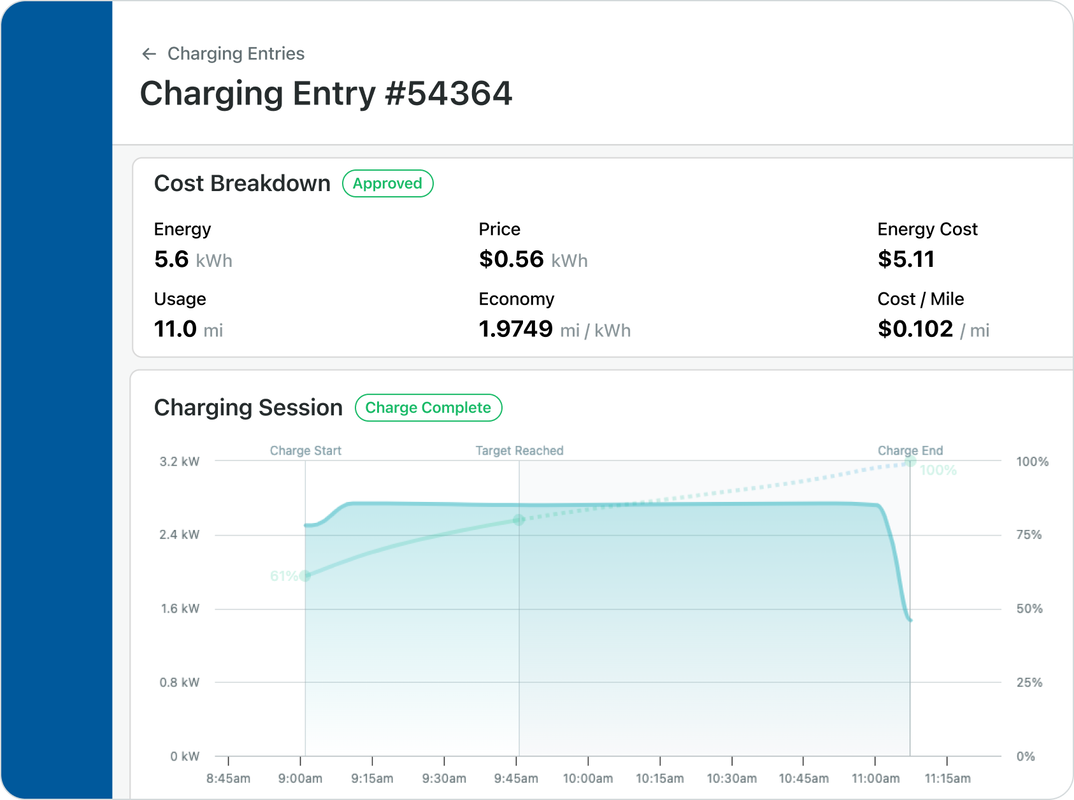Image resolution: width=1074 pixels, height=800 pixels.
Task: Select the 61% start point on the chart
Action: point(305,575)
